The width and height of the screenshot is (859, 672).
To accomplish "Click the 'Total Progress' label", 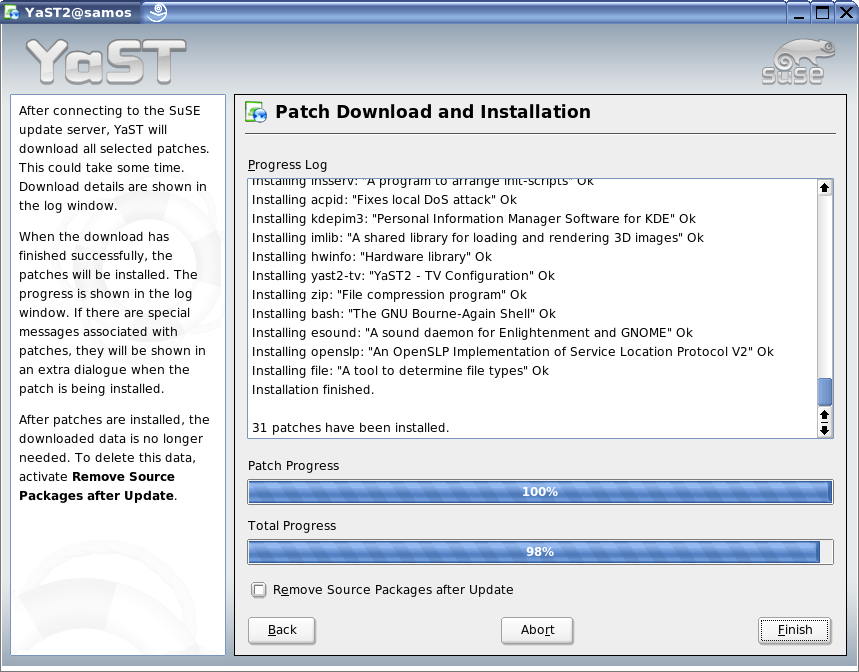I will point(291,526).
